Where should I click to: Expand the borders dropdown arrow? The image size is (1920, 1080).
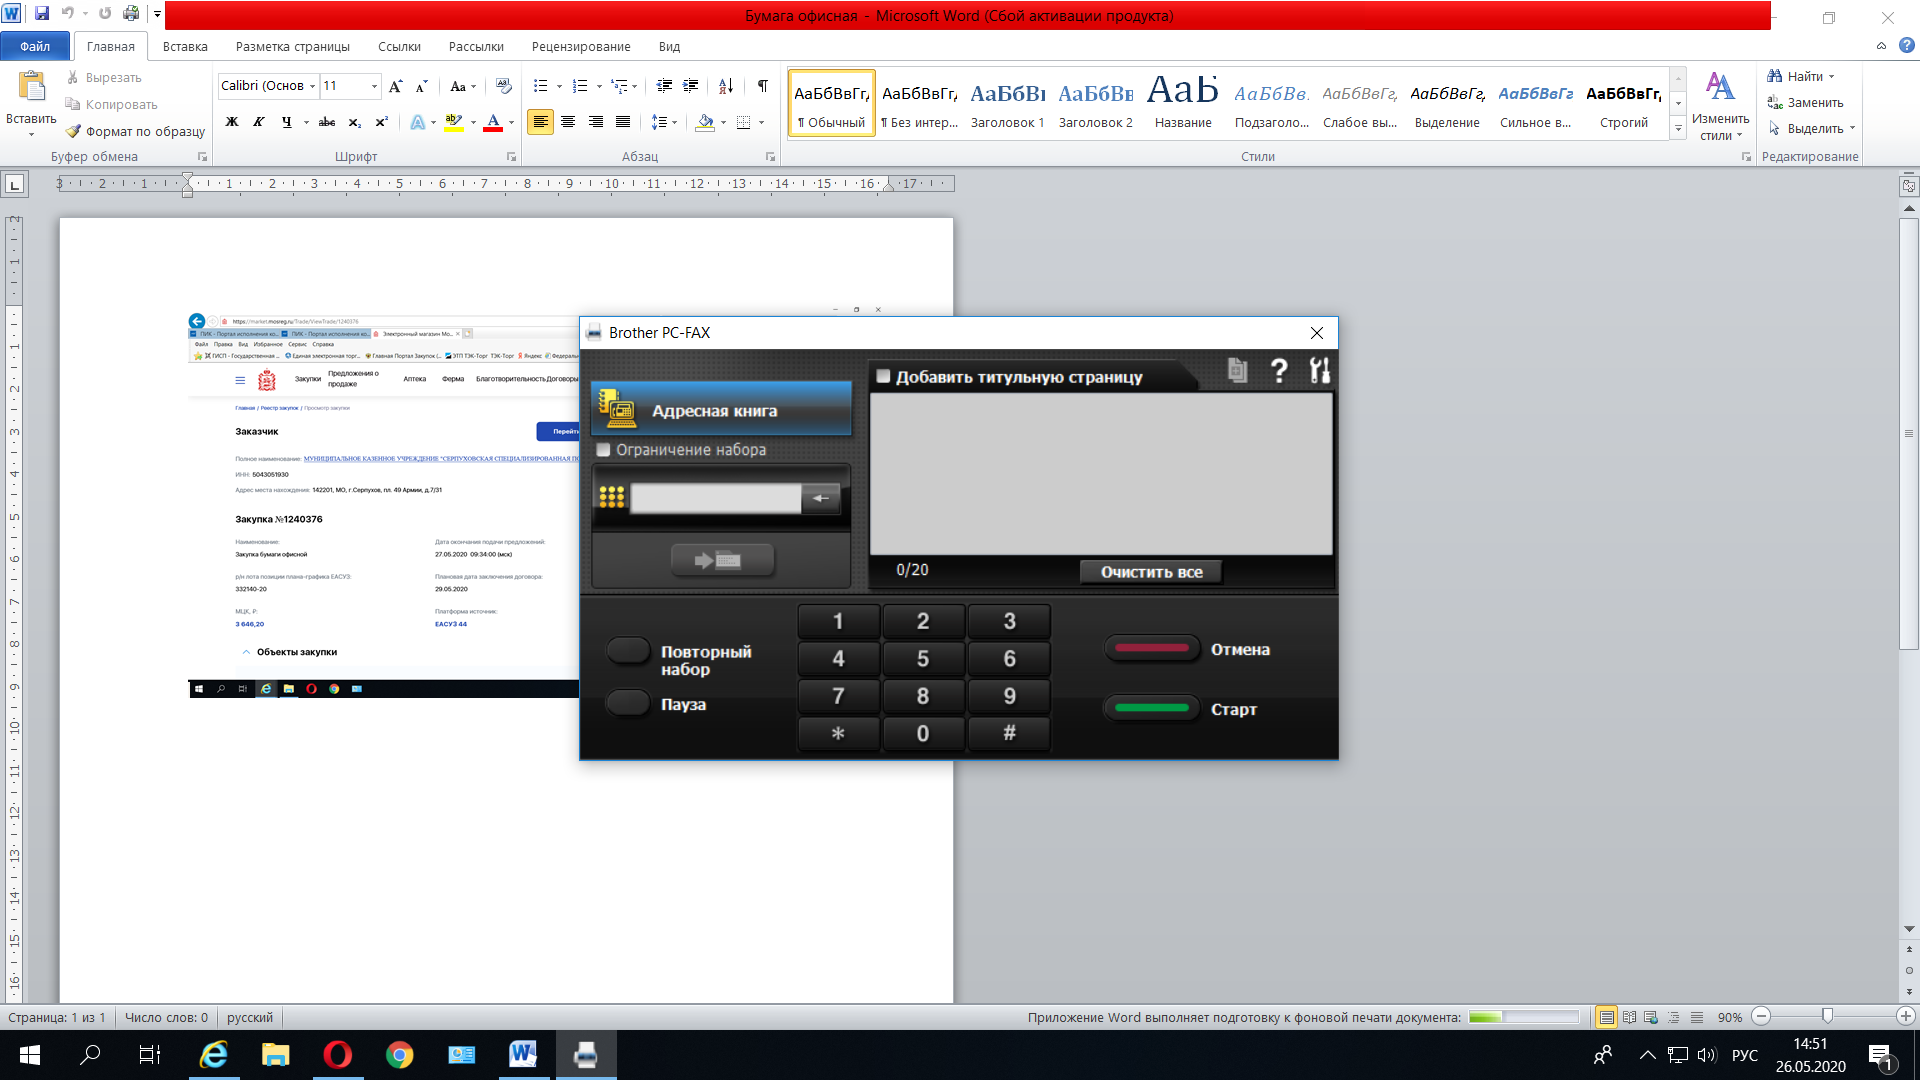pos(762,122)
